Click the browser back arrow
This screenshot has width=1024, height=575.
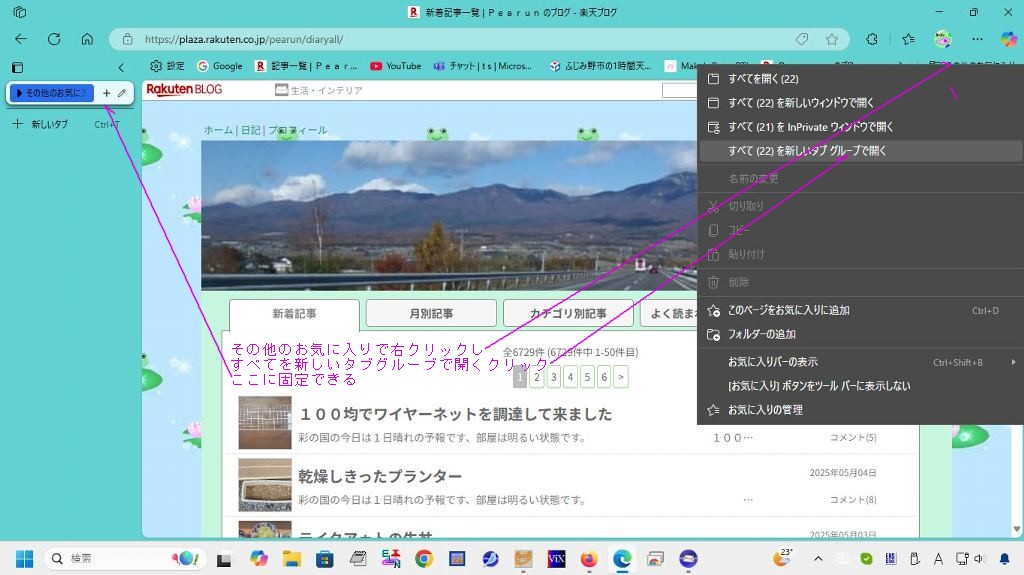click(21, 39)
